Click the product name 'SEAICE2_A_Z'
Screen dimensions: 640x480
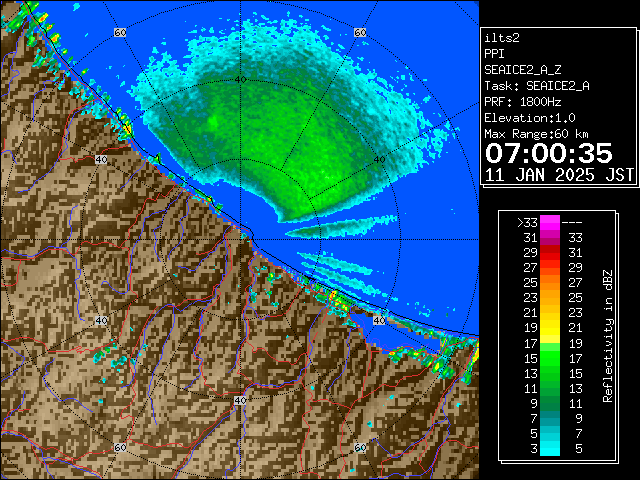point(522,70)
